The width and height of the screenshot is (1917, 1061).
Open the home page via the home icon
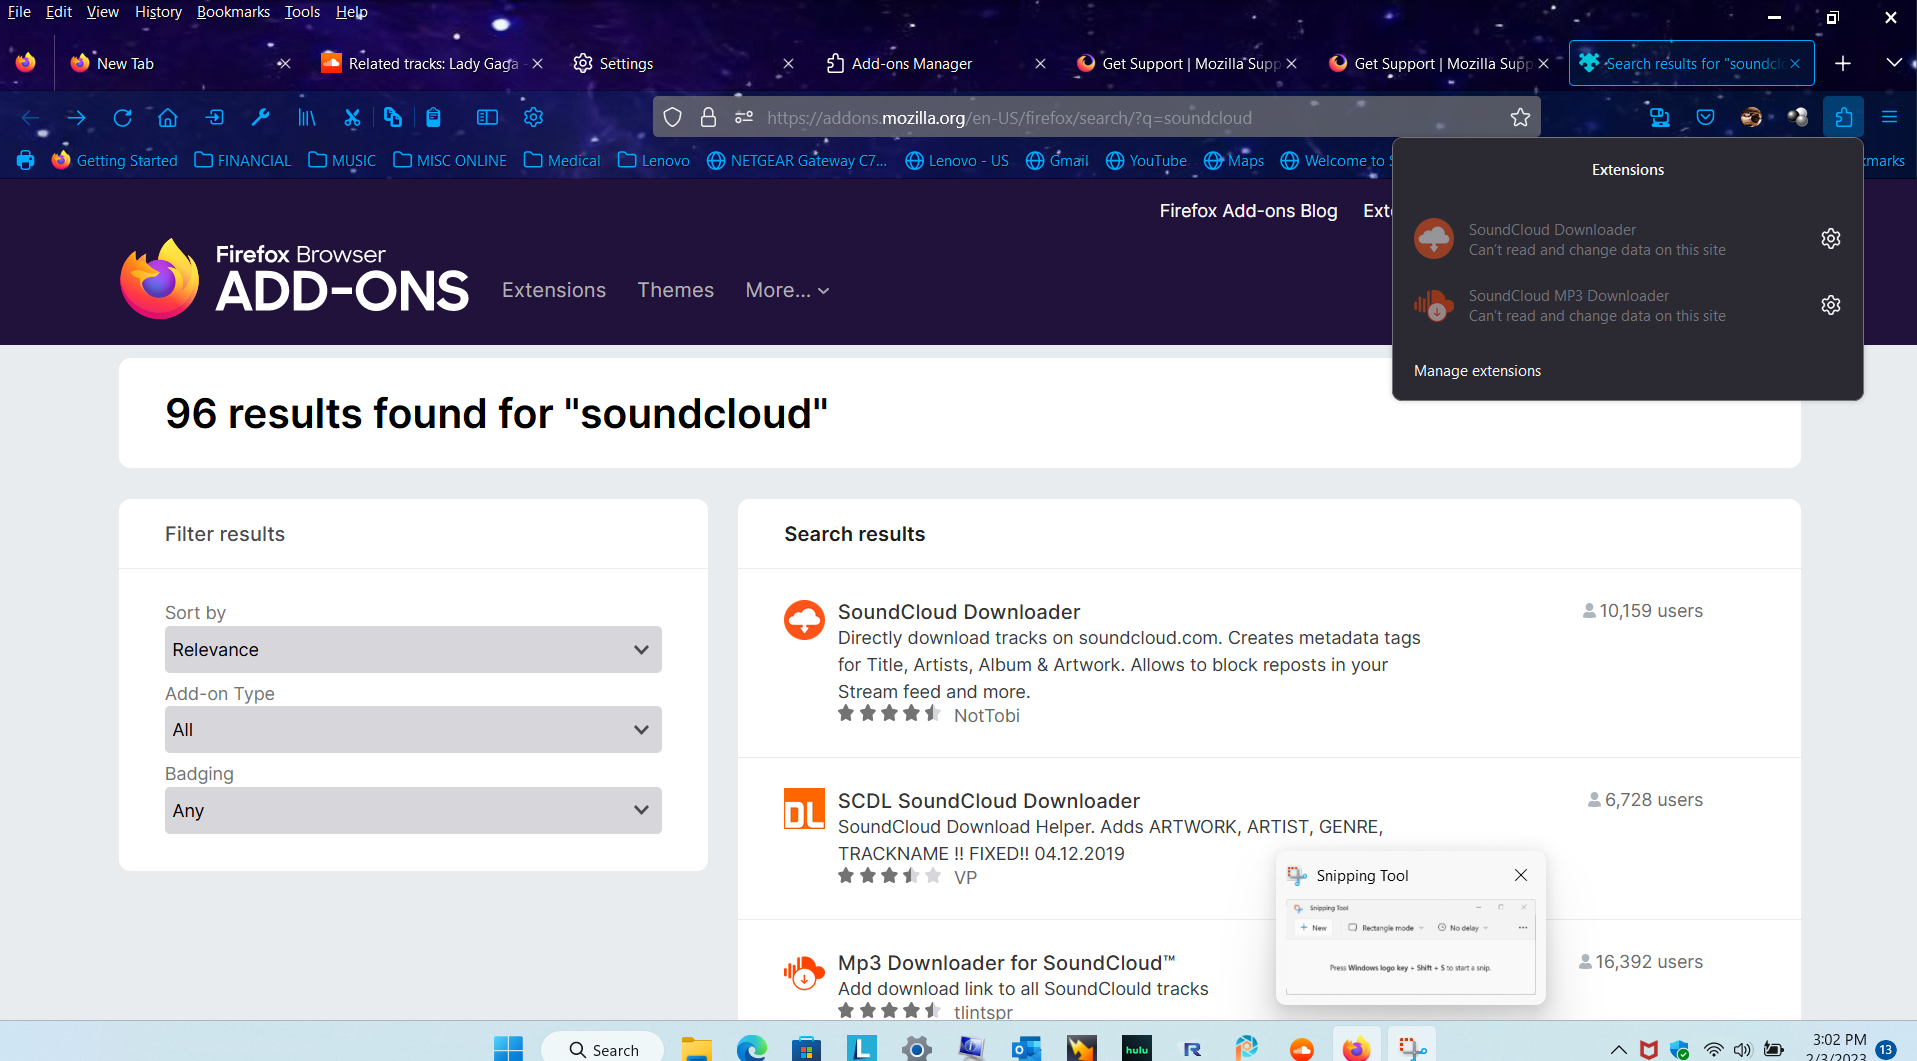(x=168, y=118)
